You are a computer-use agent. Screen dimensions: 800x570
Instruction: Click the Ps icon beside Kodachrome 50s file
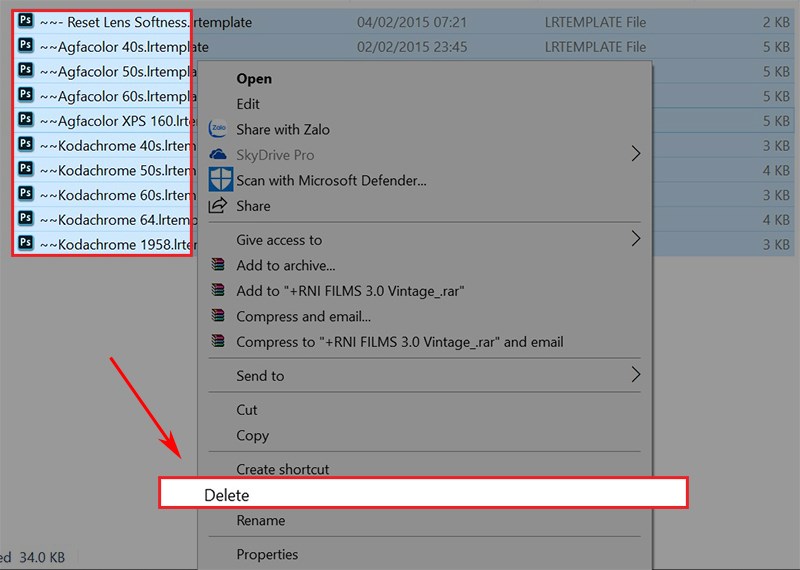(26, 168)
